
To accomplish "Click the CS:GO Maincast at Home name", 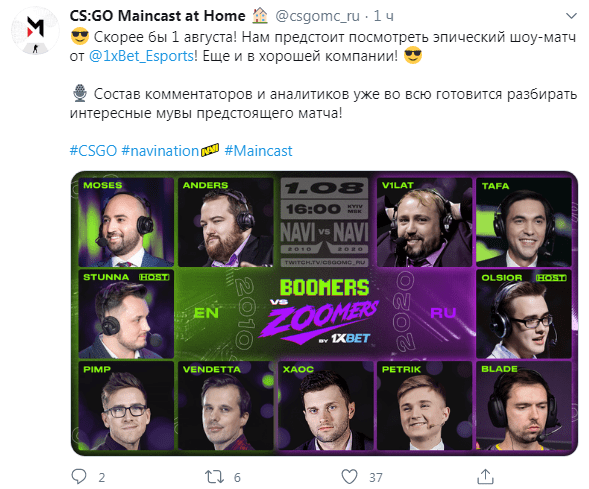I will [157, 16].
